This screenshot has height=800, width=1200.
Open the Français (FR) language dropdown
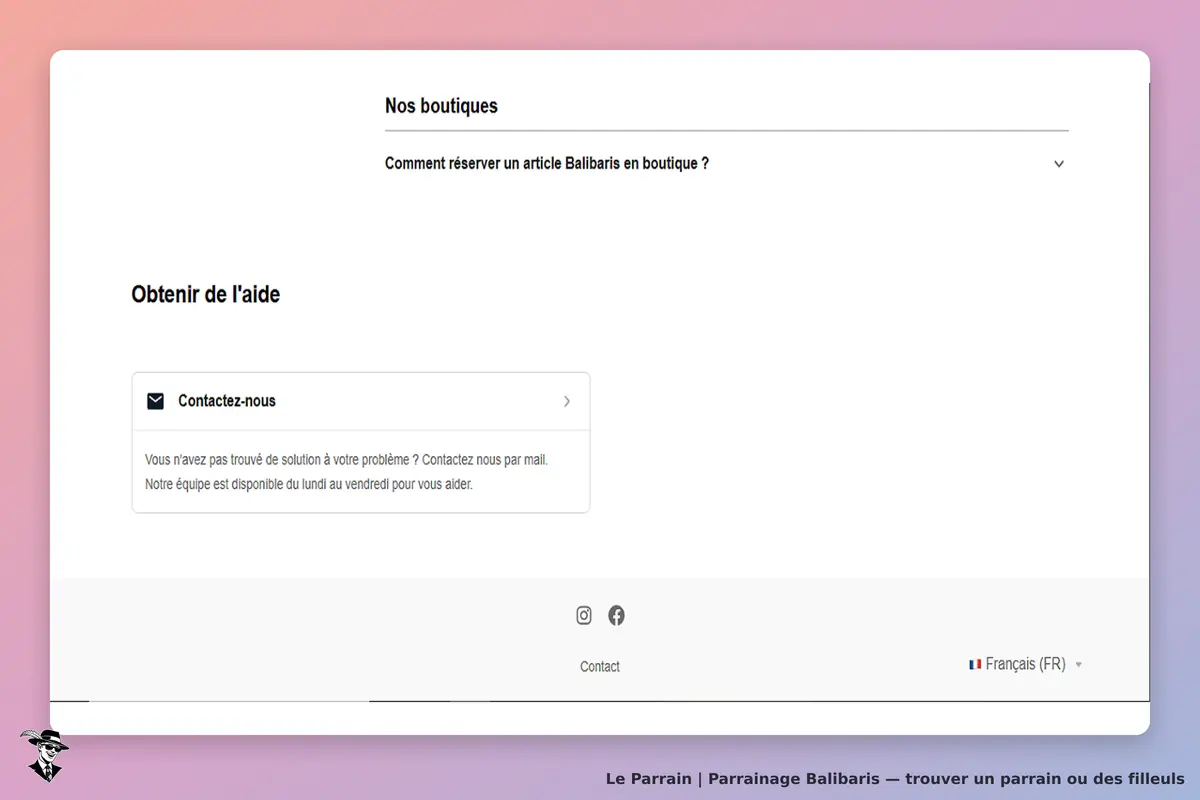click(1026, 664)
